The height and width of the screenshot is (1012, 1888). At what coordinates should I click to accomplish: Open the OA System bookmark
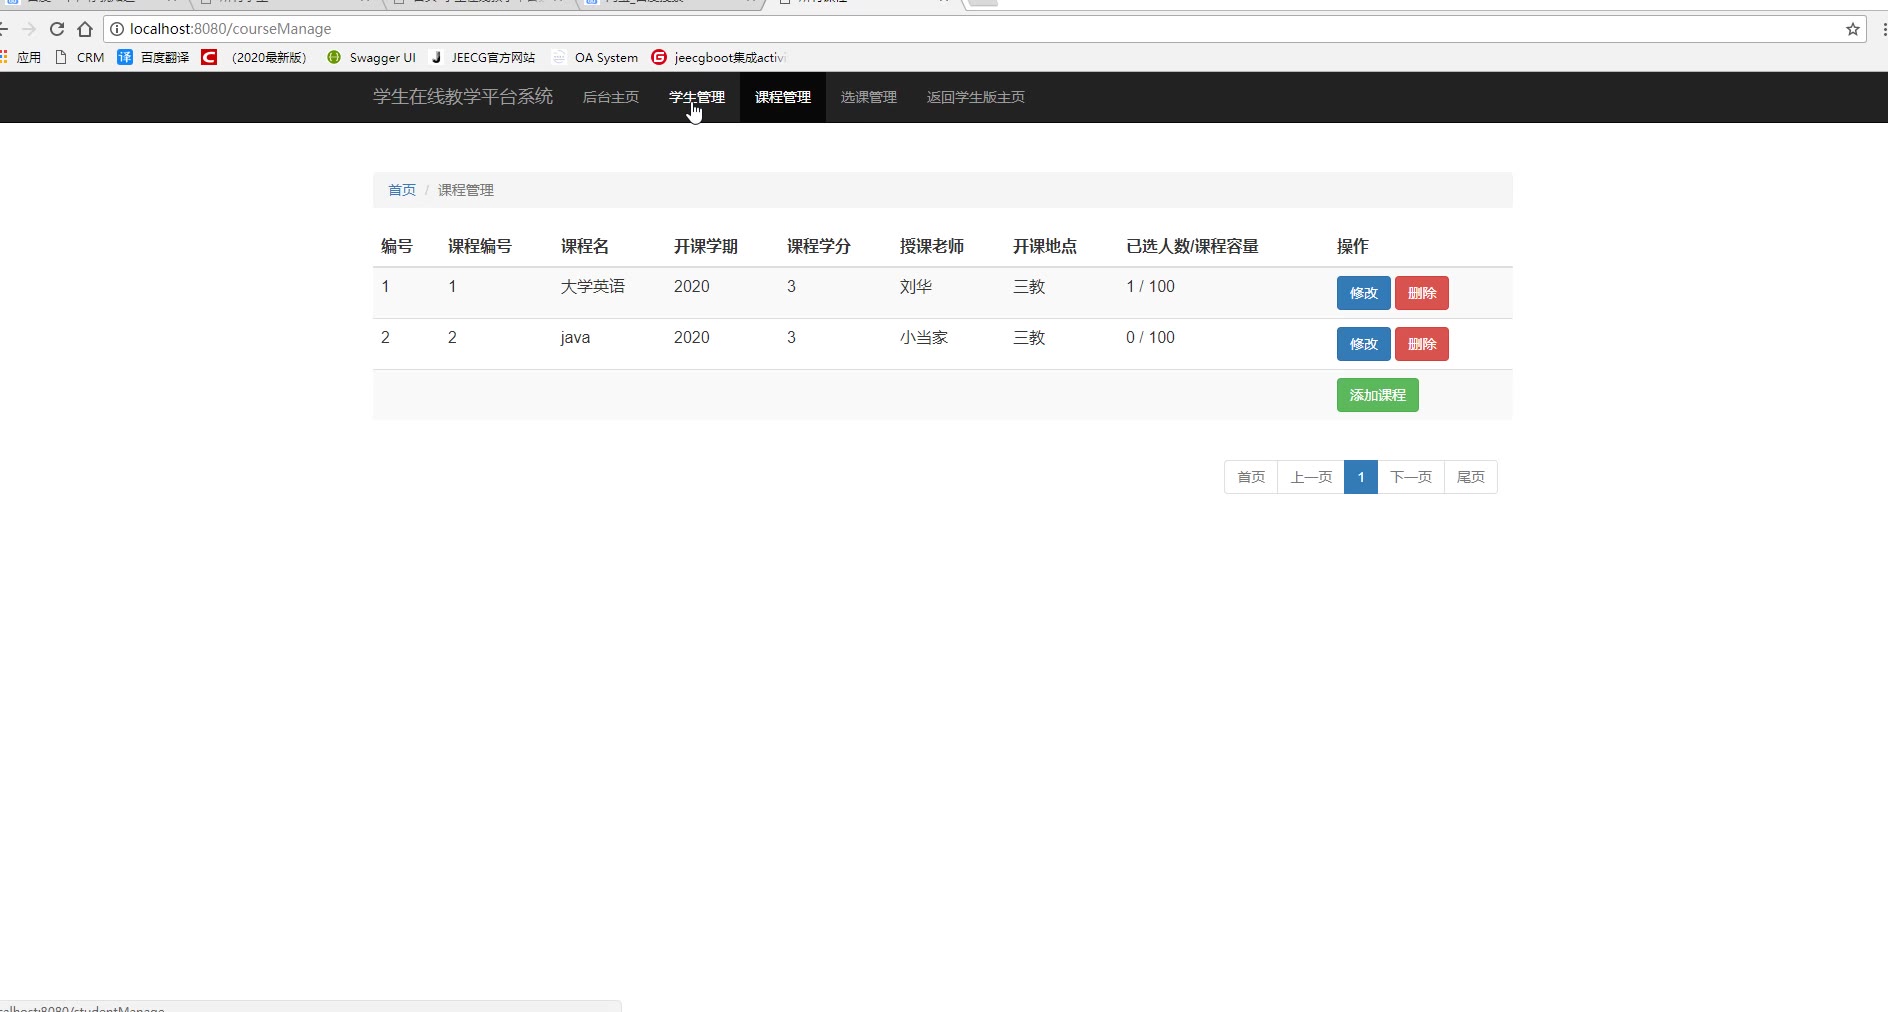coord(595,57)
